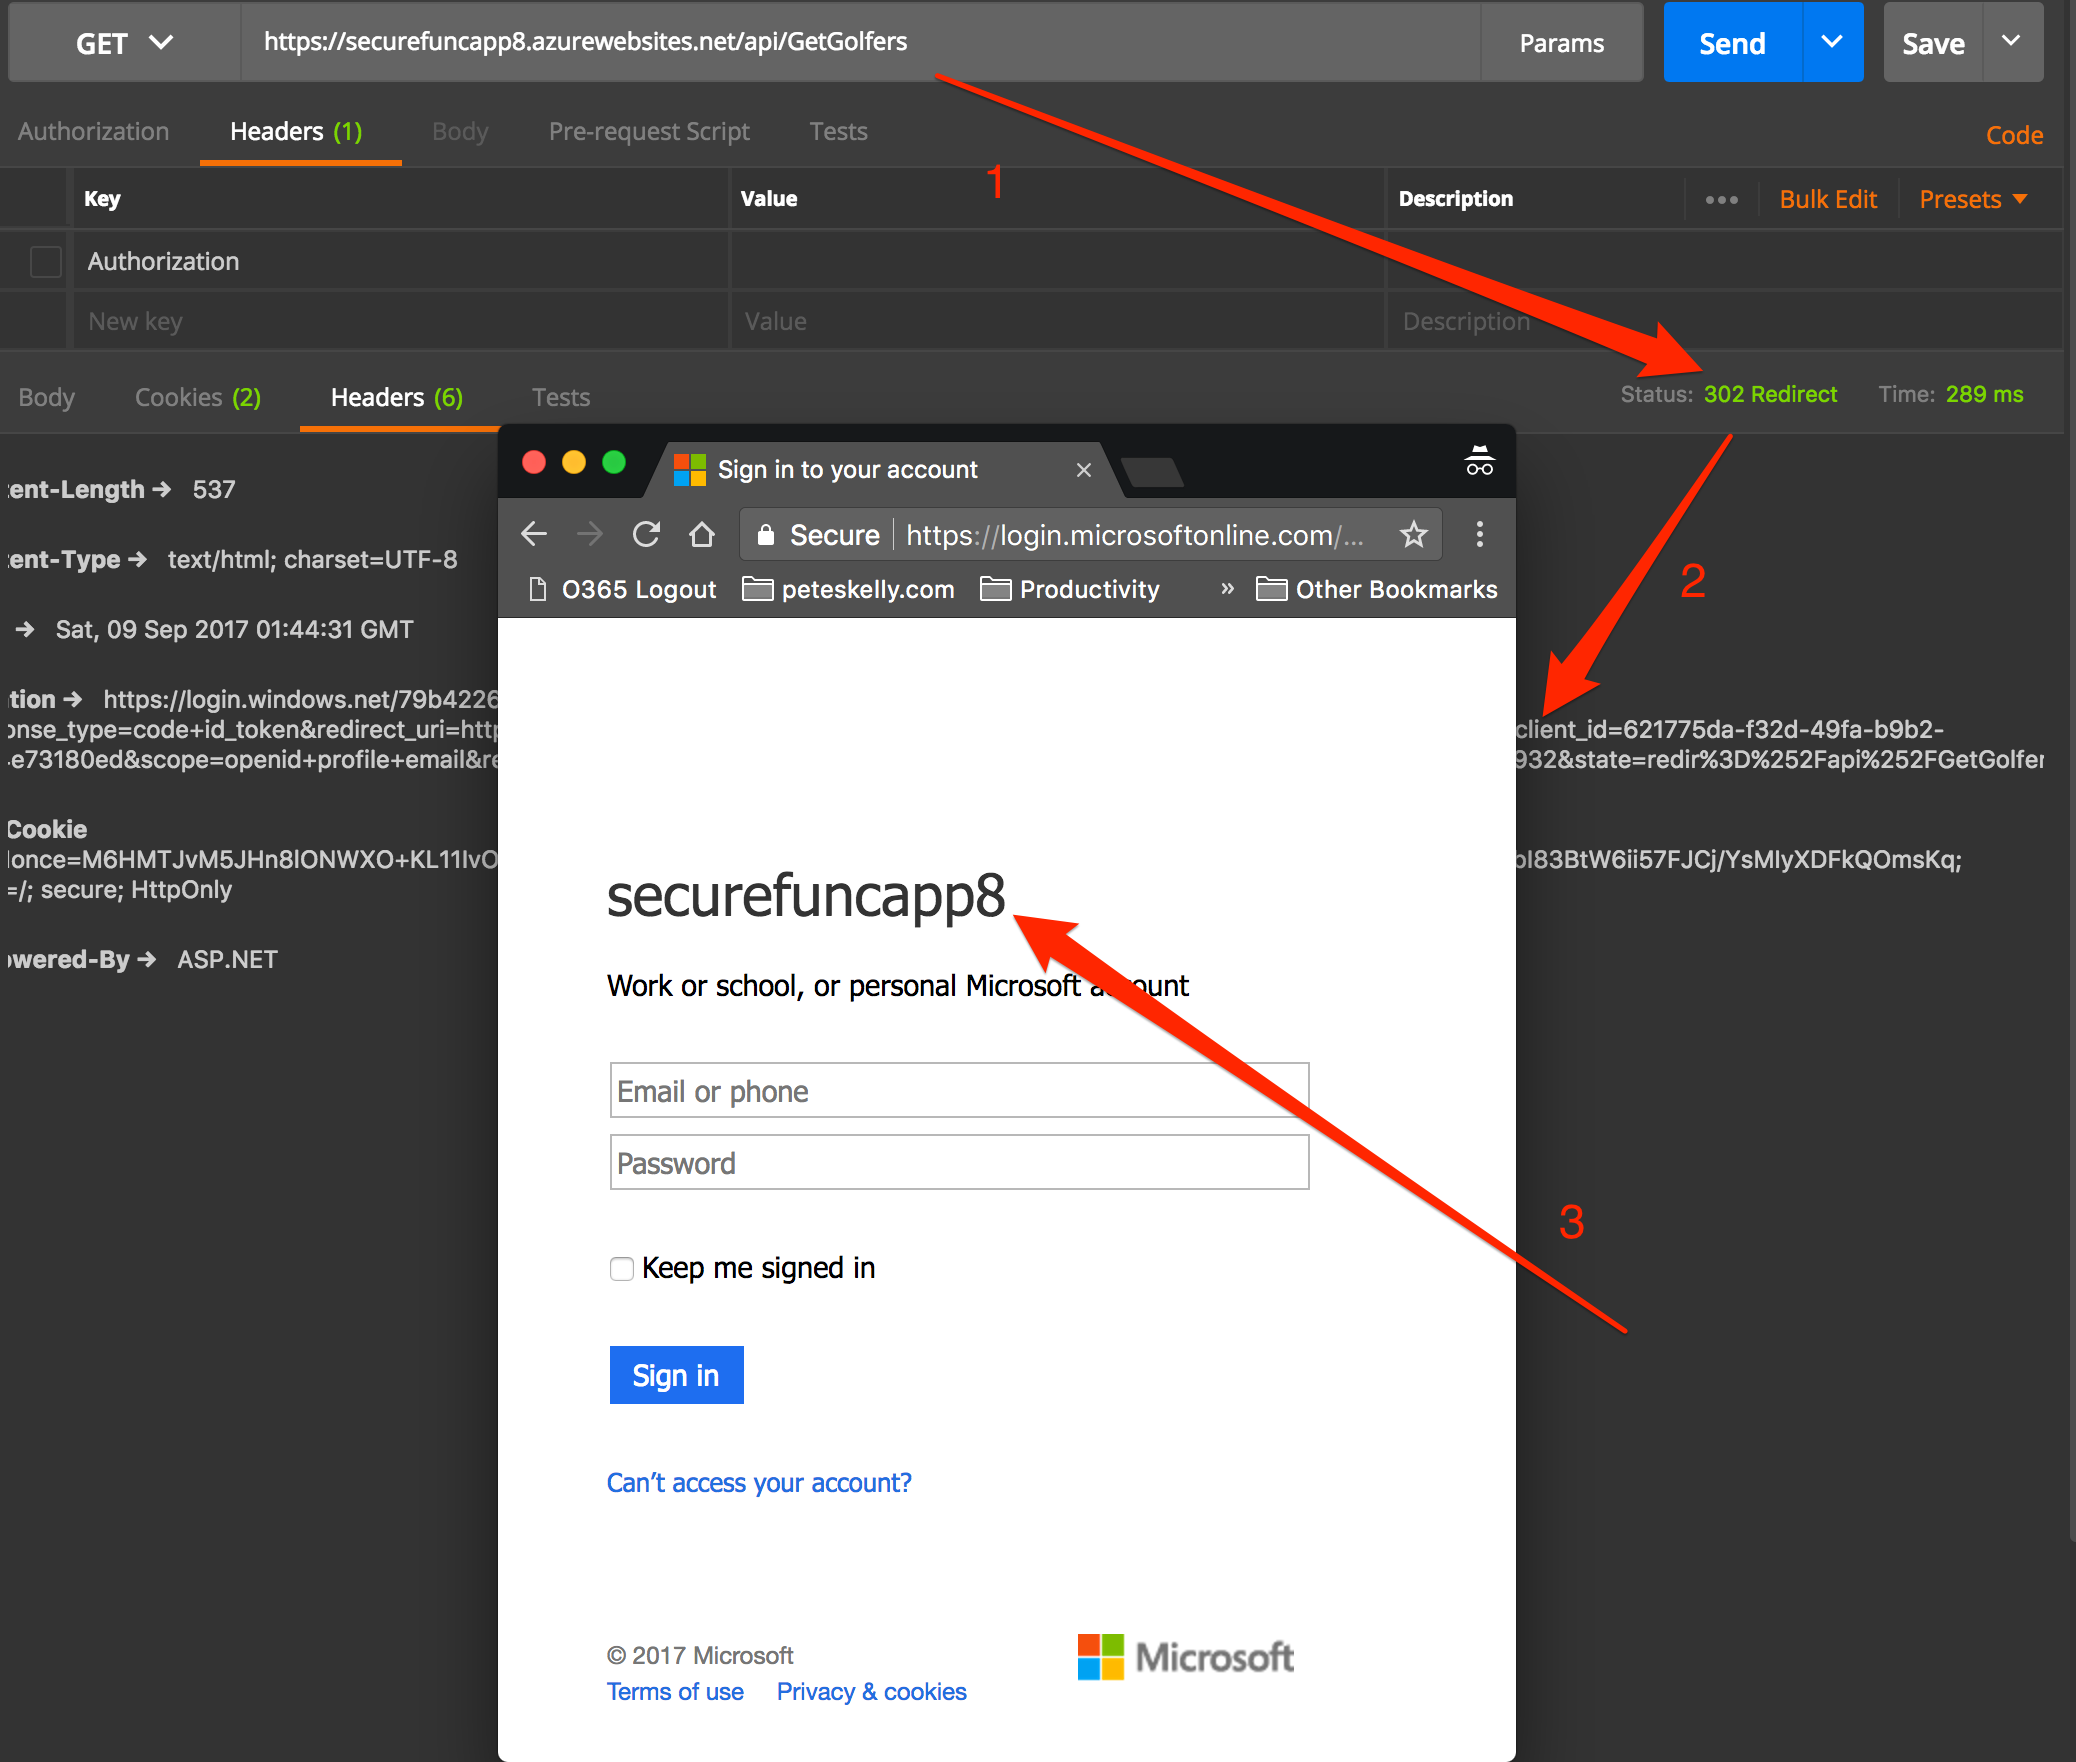Bookmark the page via the star icon
The height and width of the screenshot is (1762, 2076).
pos(1413,534)
